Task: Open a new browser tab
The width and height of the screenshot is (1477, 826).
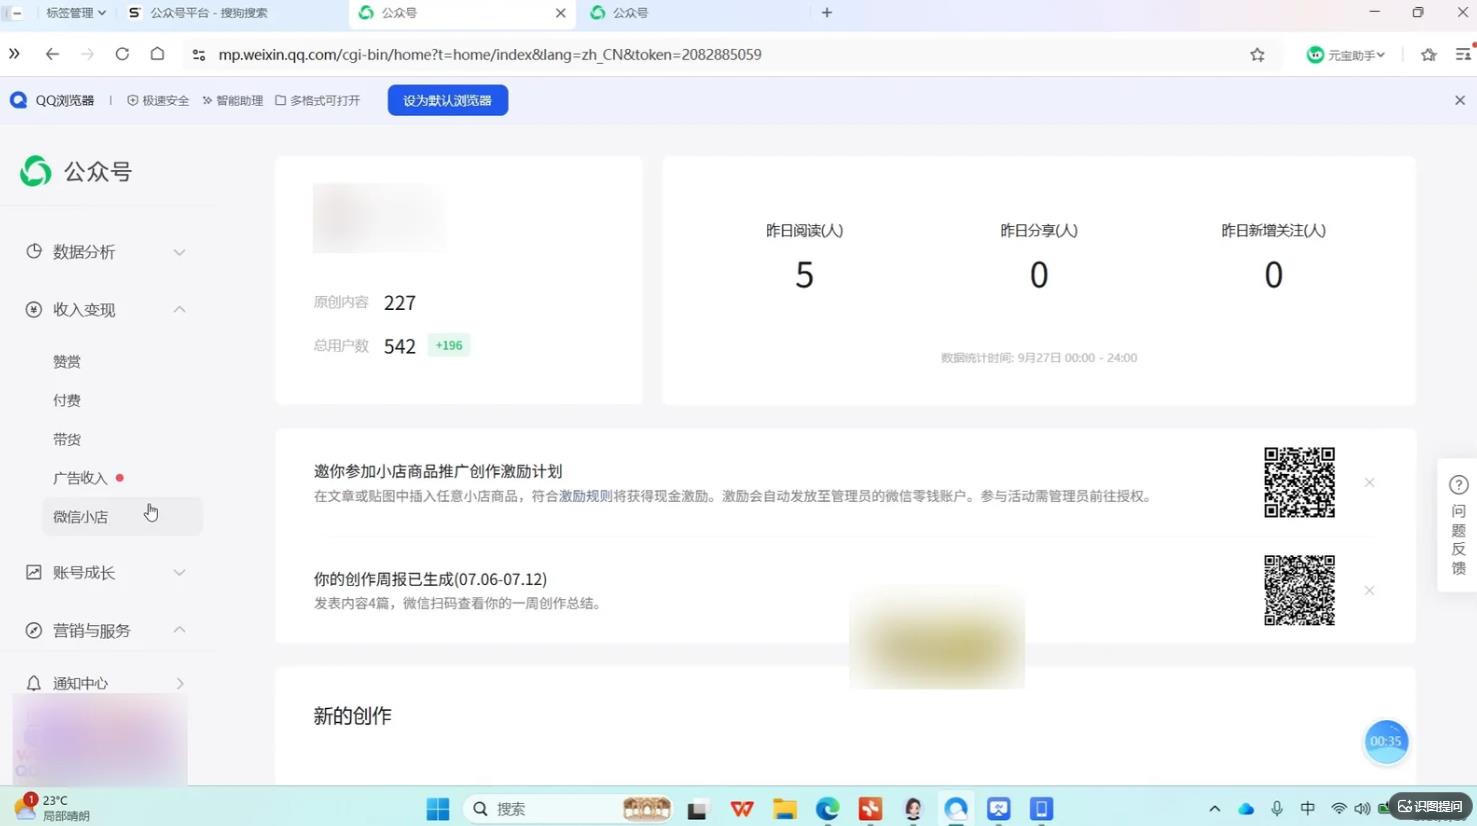Action: [x=826, y=13]
